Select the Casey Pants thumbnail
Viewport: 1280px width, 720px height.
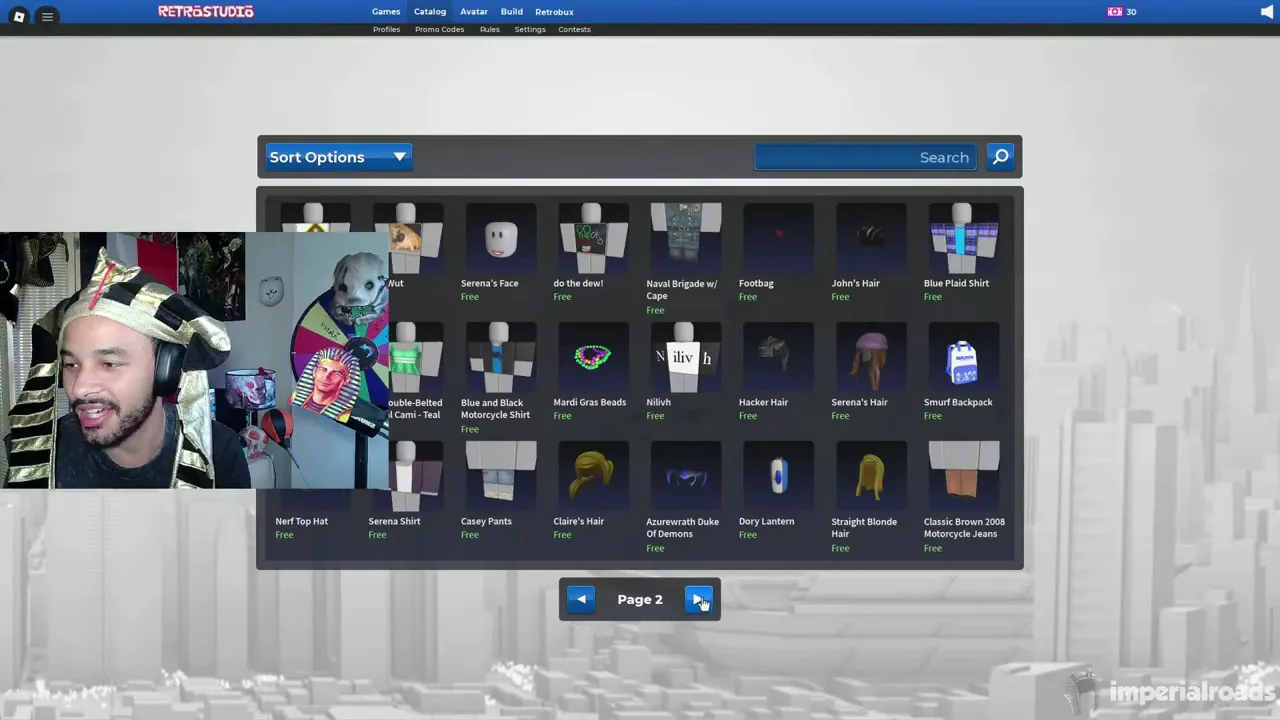(x=500, y=476)
